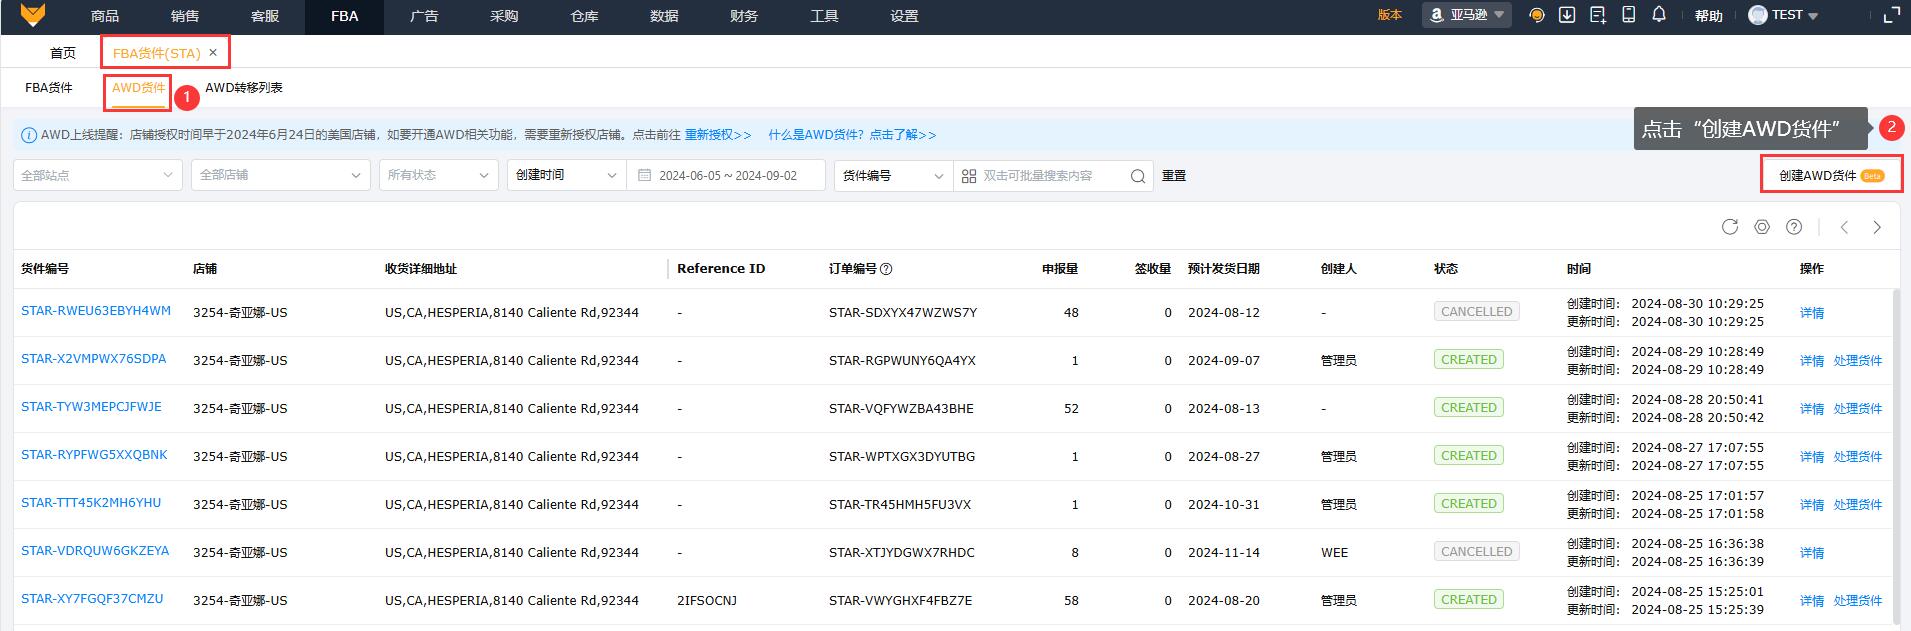Click the download center icon
The width and height of the screenshot is (1911, 631).
point(1567,15)
